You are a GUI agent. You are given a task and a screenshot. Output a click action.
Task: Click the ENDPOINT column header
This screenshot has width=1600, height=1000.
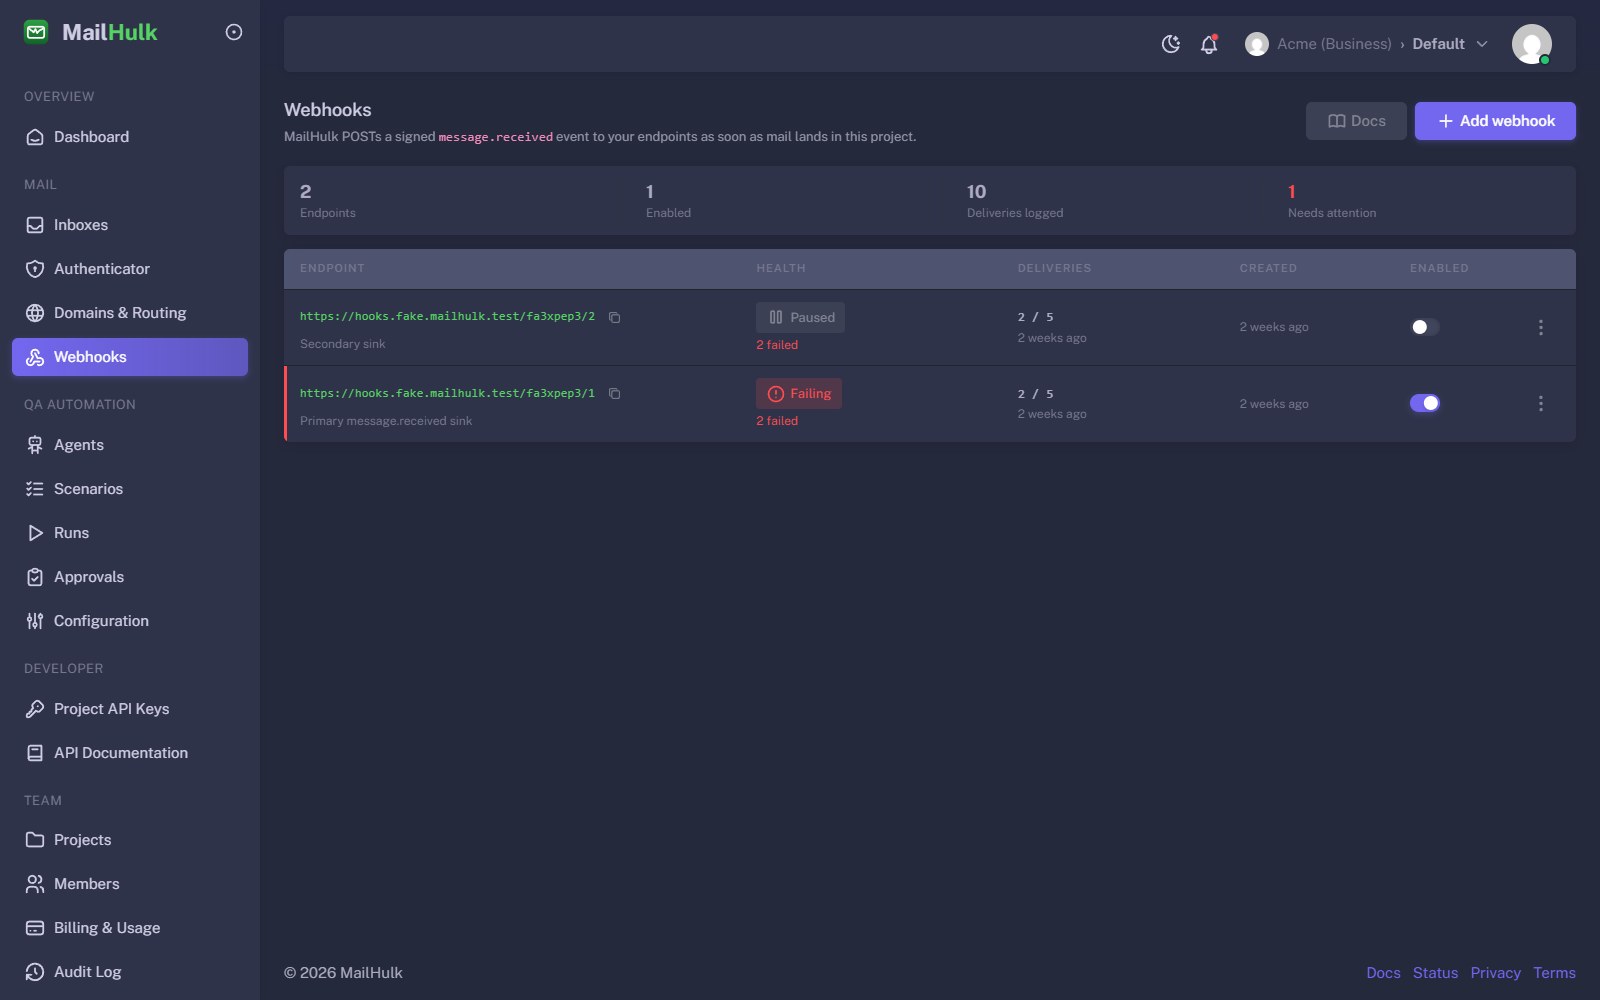click(332, 268)
